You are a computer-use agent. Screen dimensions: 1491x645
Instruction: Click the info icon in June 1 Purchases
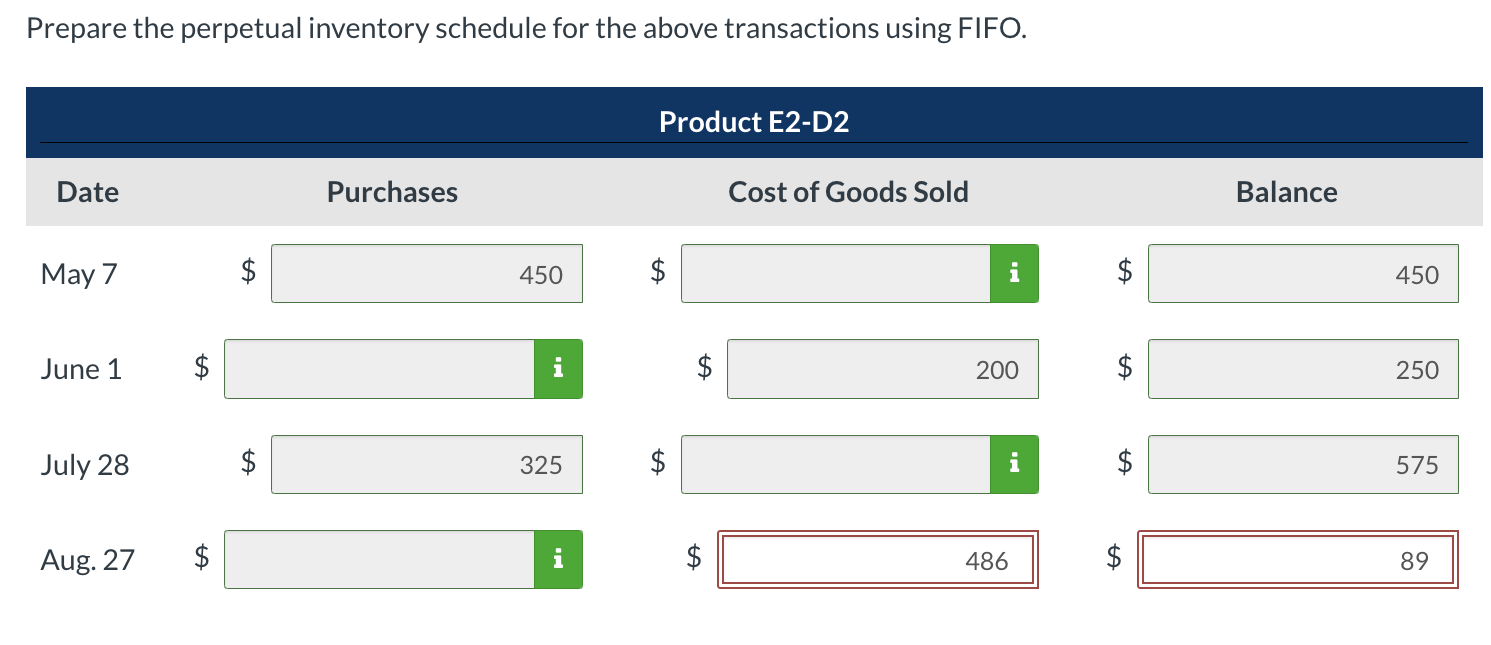pyautogui.click(x=558, y=369)
